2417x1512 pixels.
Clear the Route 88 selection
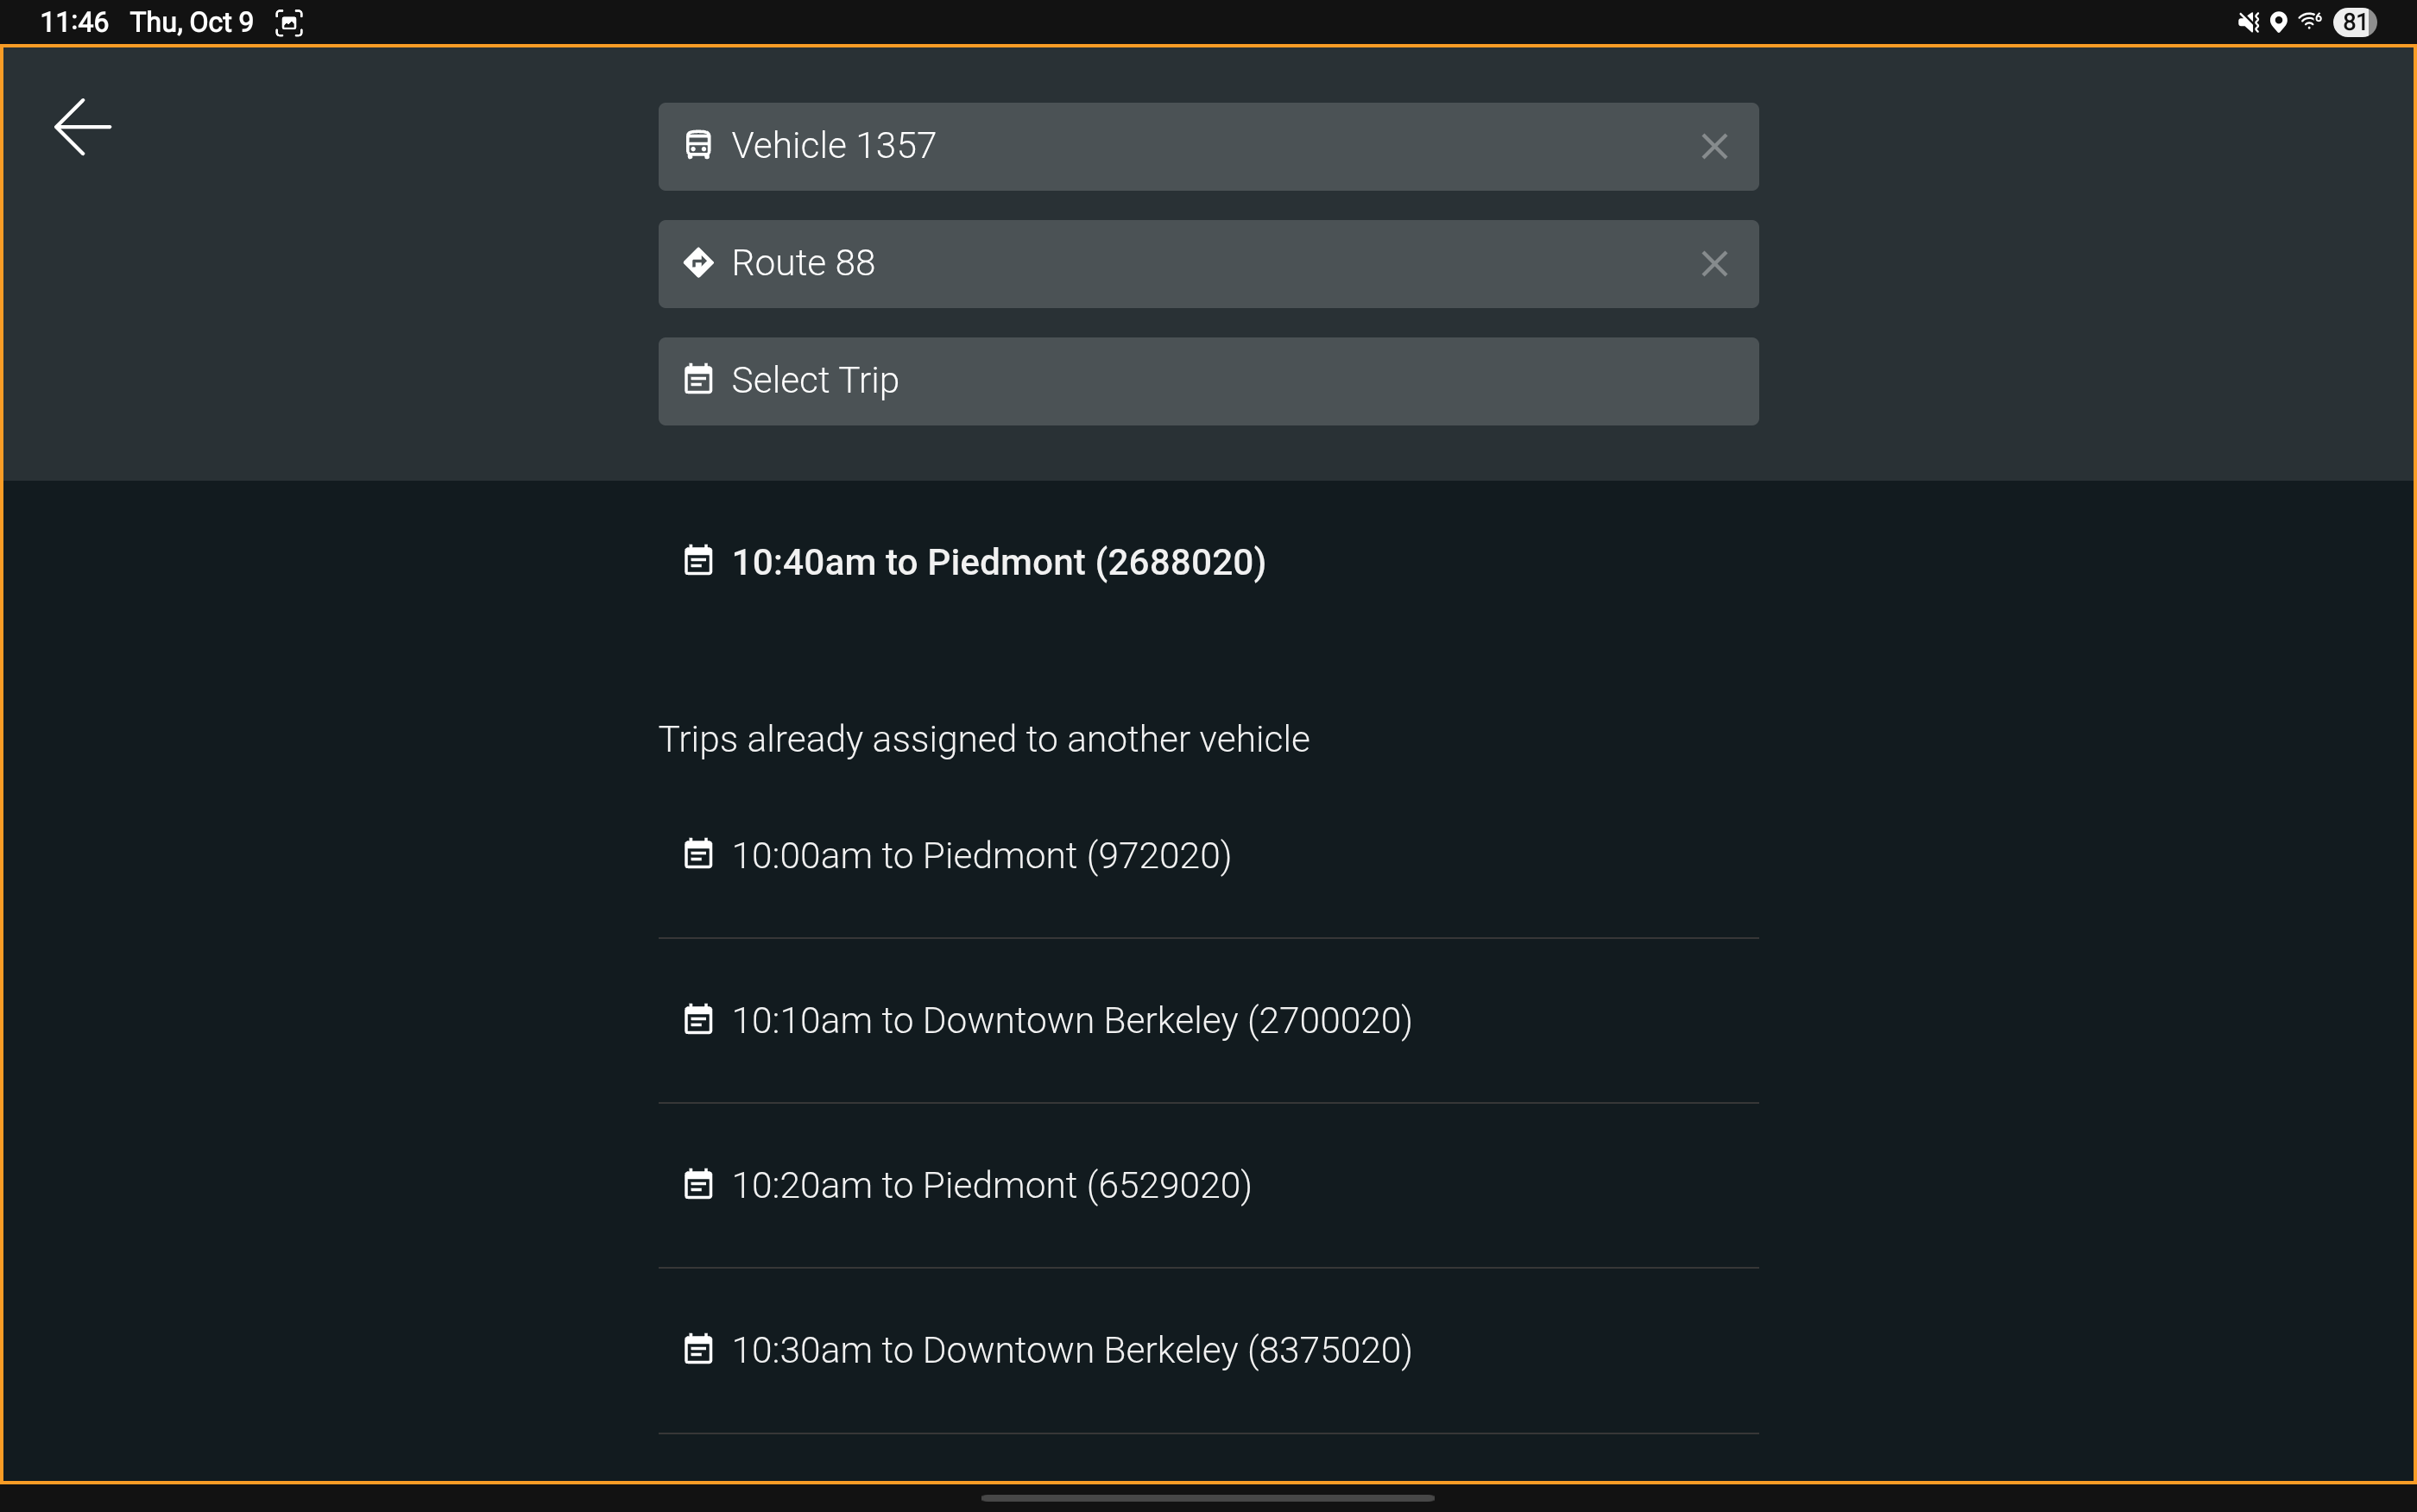point(1714,264)
